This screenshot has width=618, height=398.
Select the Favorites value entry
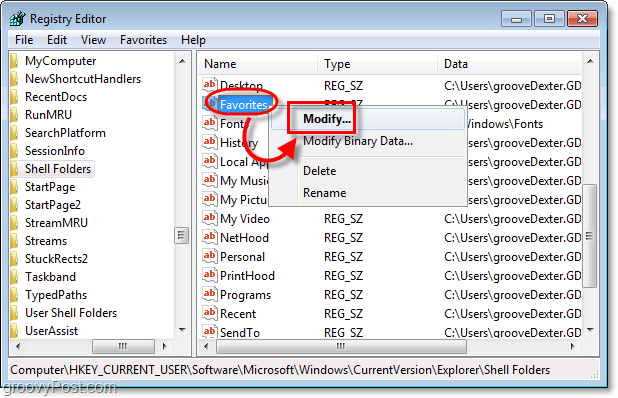click(244, 104)
